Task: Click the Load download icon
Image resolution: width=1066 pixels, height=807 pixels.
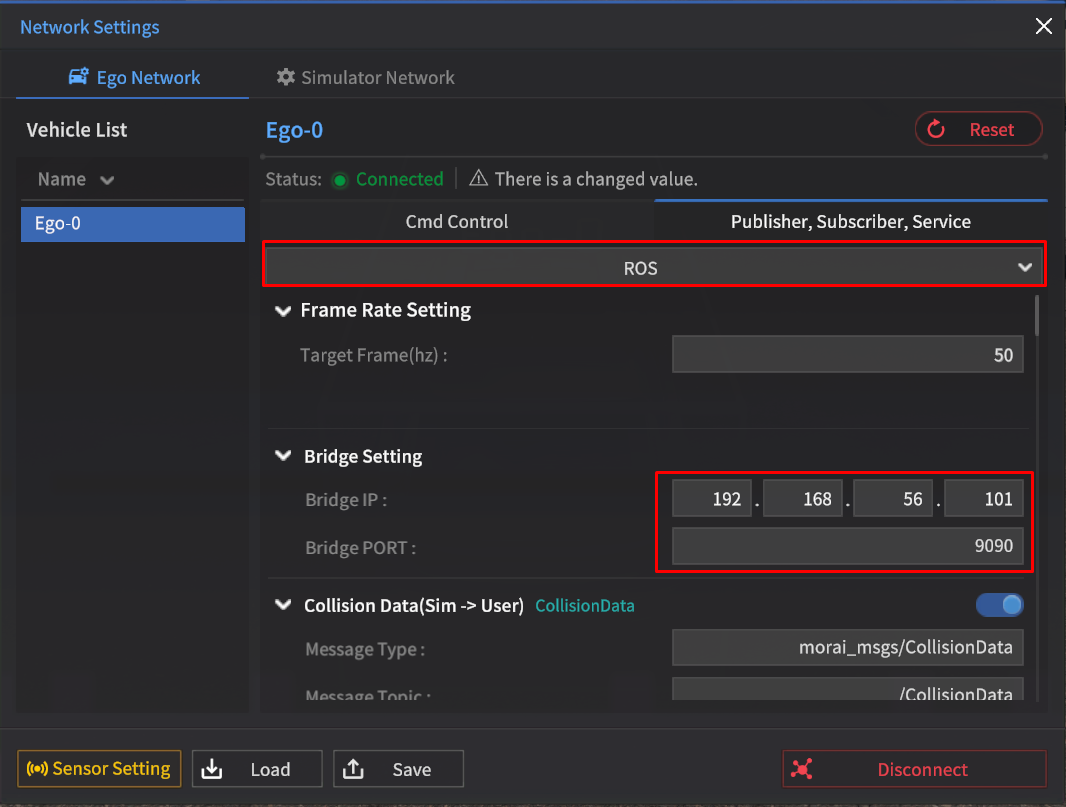Action: point(212,770)
